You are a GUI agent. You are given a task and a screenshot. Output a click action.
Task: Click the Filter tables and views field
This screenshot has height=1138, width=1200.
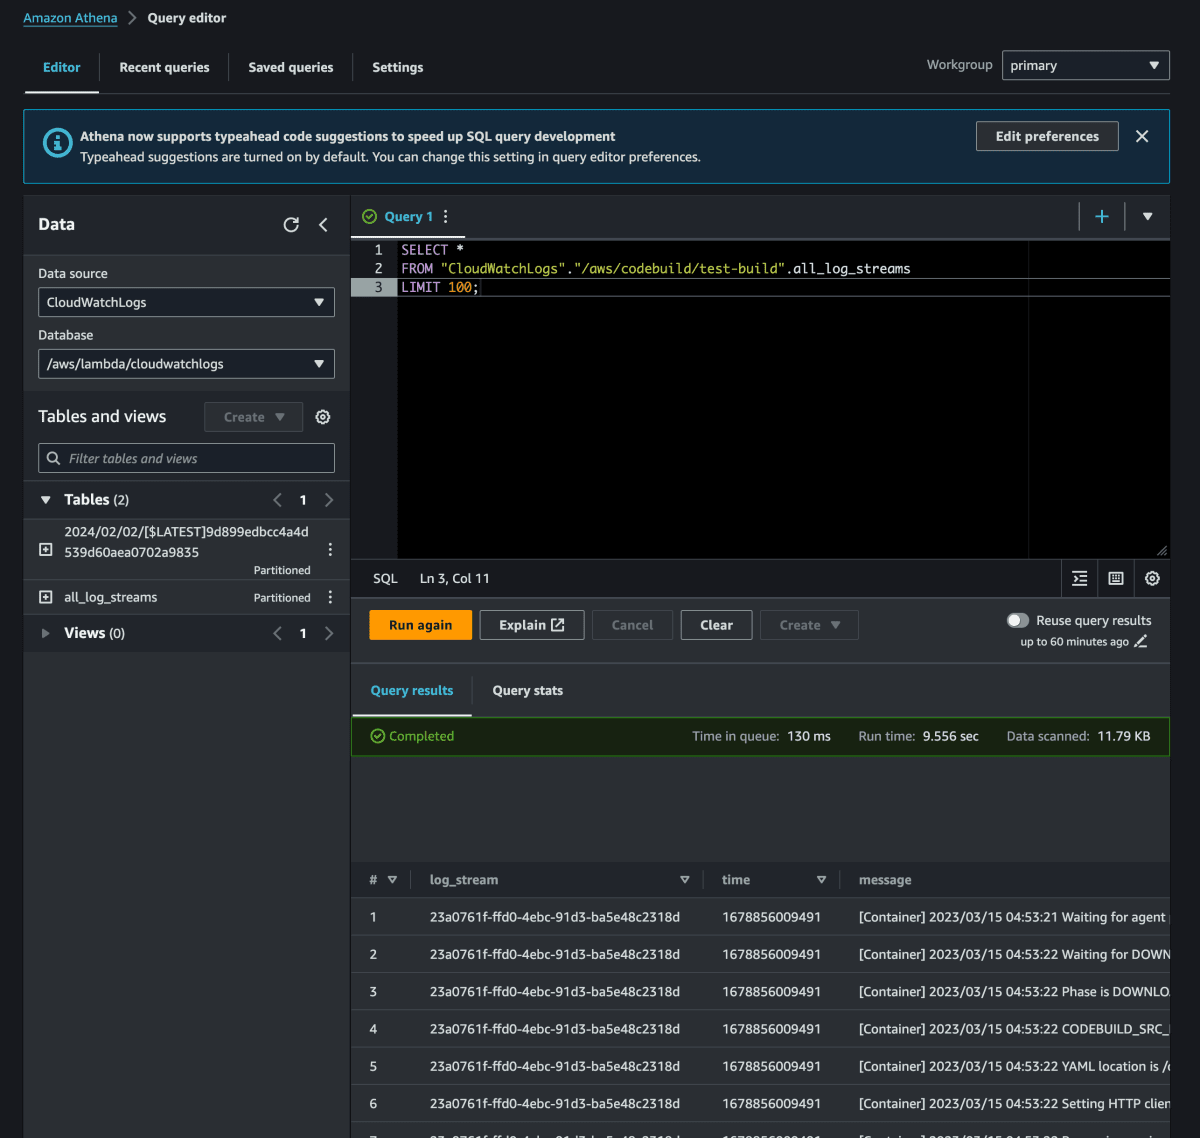point(186,459)
